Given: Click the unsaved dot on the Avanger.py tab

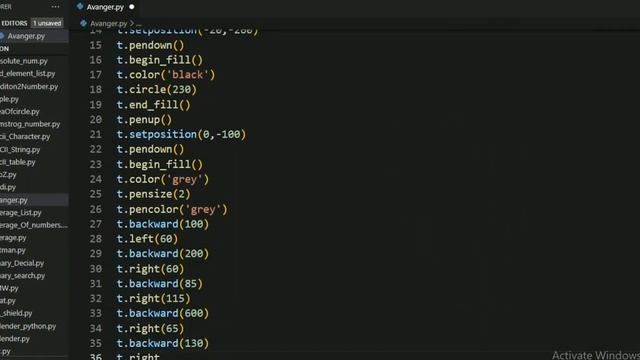Looking at the screenshot, I should tap(131, 7).
